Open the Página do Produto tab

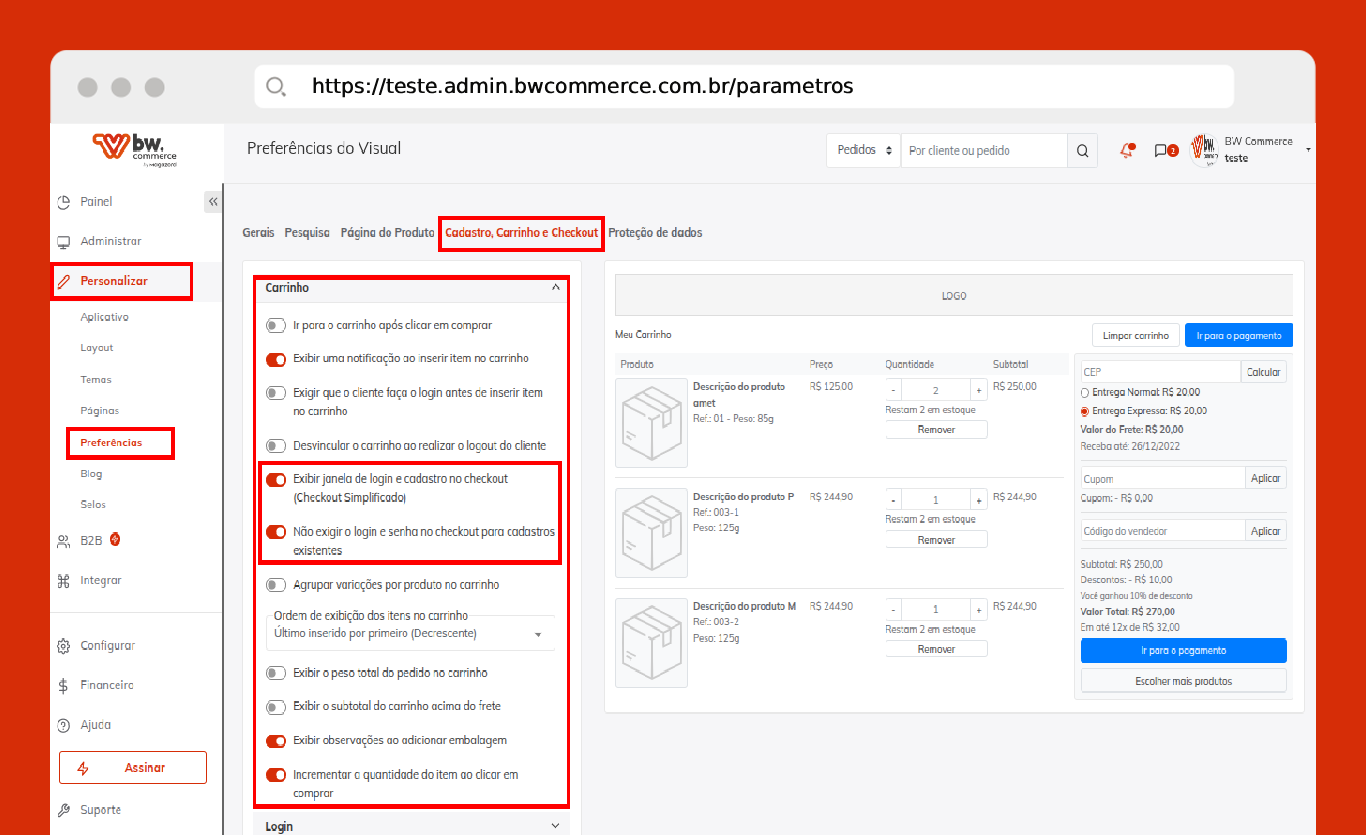click(387, 233)
